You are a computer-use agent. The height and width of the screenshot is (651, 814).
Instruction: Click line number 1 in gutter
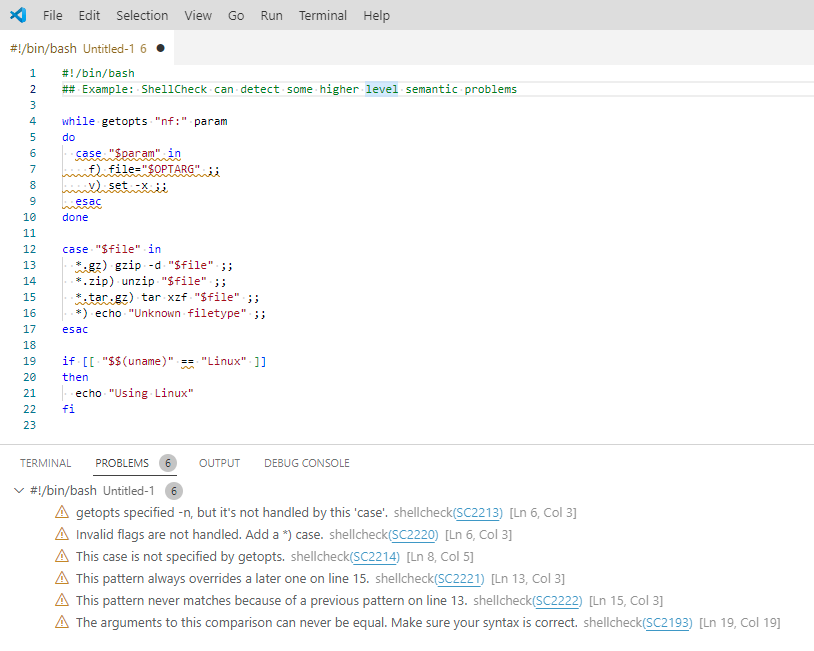(x=33, y=73)
